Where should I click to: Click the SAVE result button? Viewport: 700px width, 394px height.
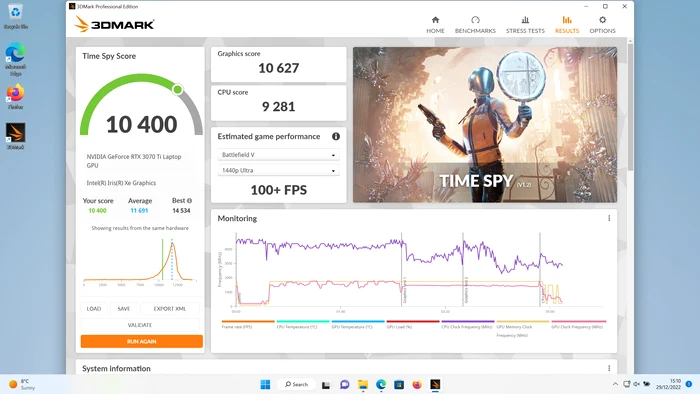coord(124,308)
